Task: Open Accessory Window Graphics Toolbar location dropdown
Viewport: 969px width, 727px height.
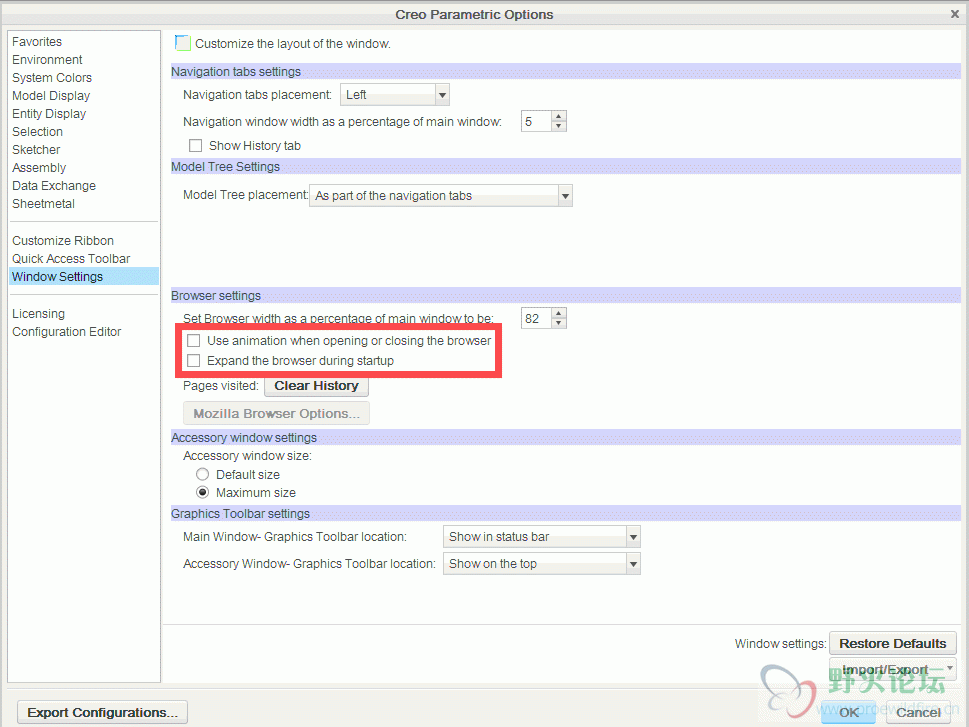Action: point(541,563)
